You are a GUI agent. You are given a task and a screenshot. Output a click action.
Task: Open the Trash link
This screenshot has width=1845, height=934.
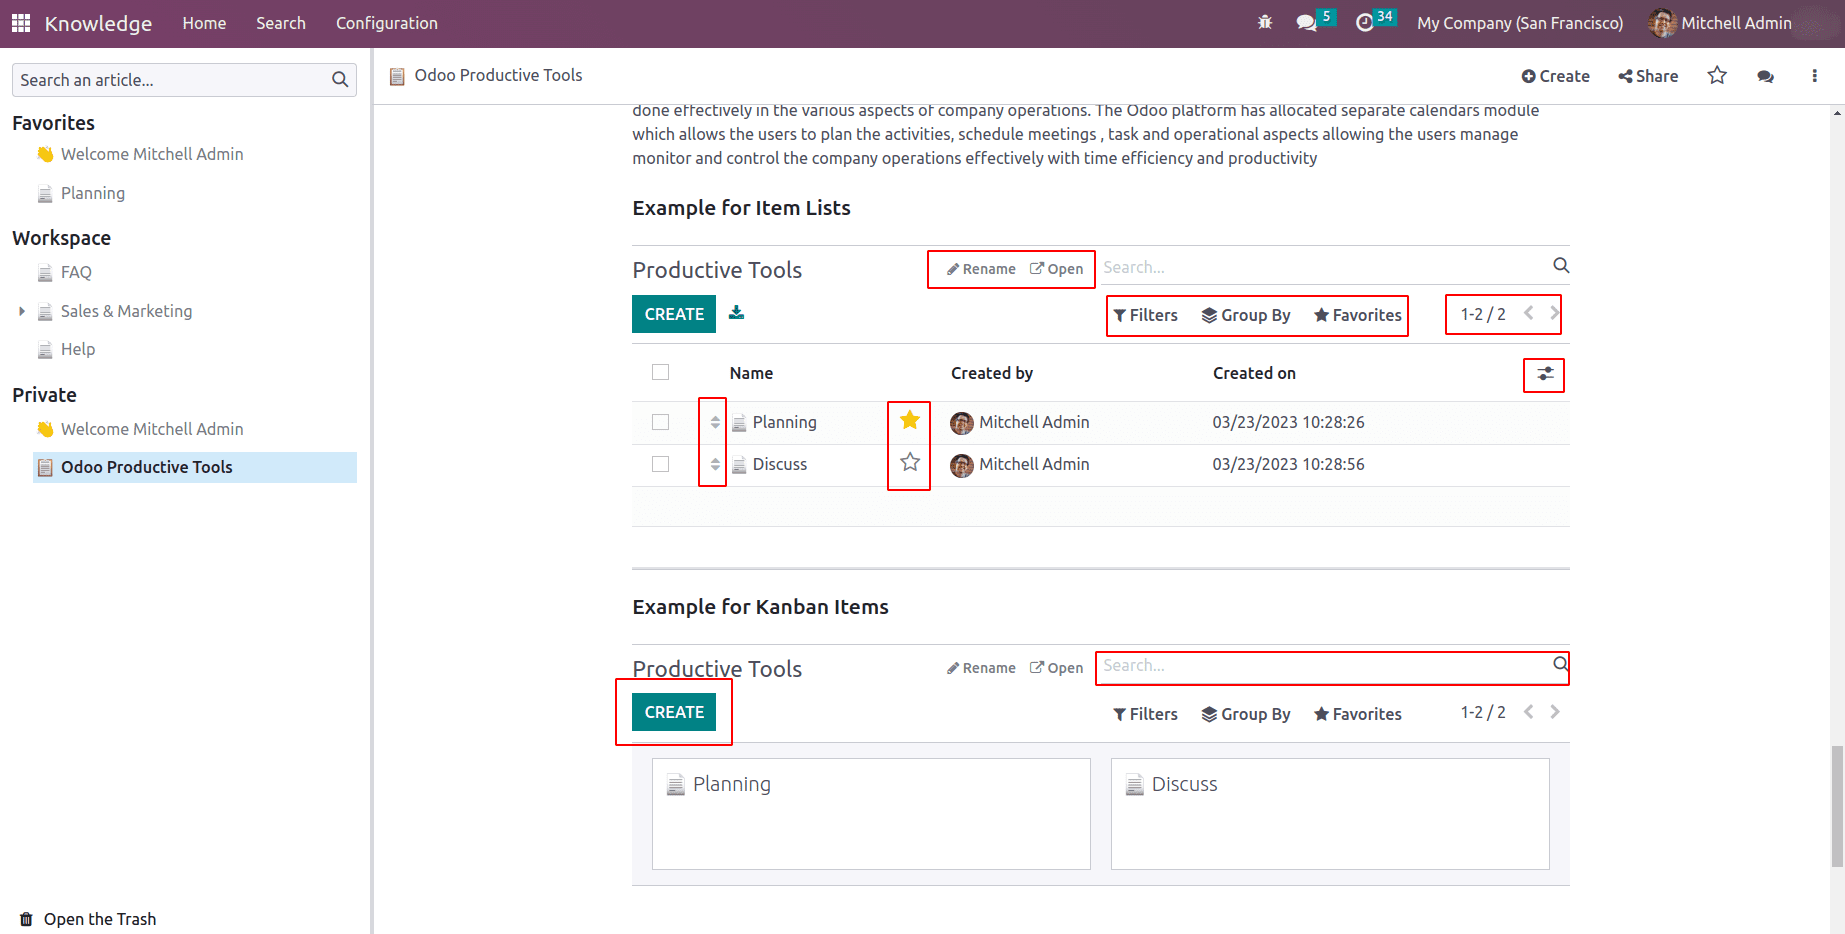point(100,919)
